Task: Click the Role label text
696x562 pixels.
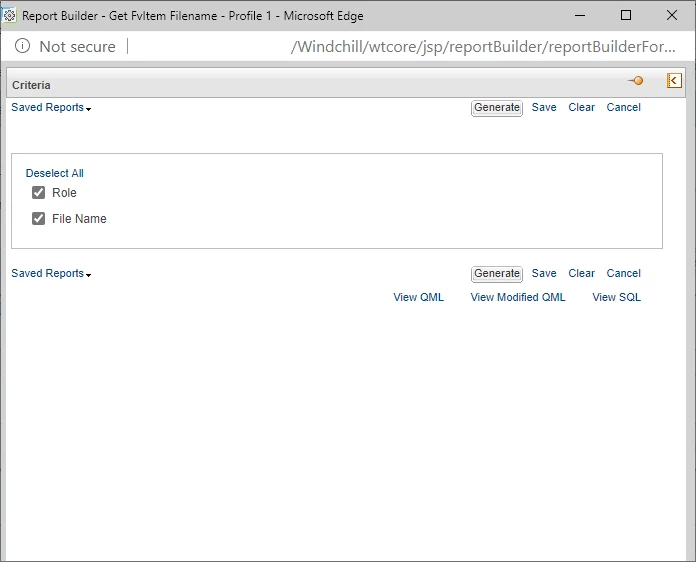Action: click(64, 193)
